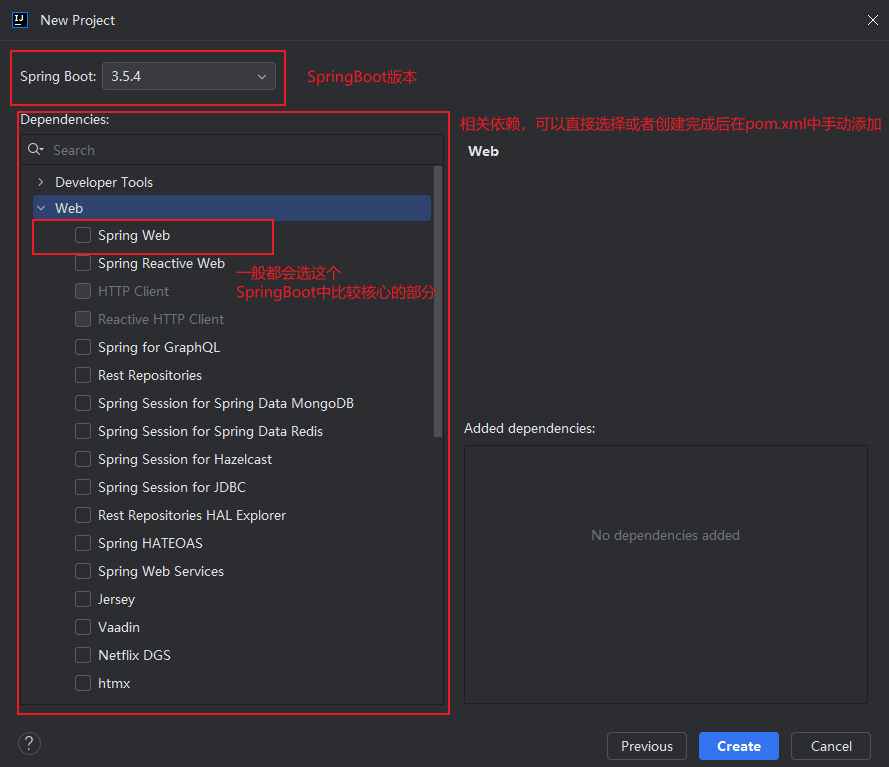Go back with the Previous button
The width and height of the screenshot is (889, 767).
point(647,746)
